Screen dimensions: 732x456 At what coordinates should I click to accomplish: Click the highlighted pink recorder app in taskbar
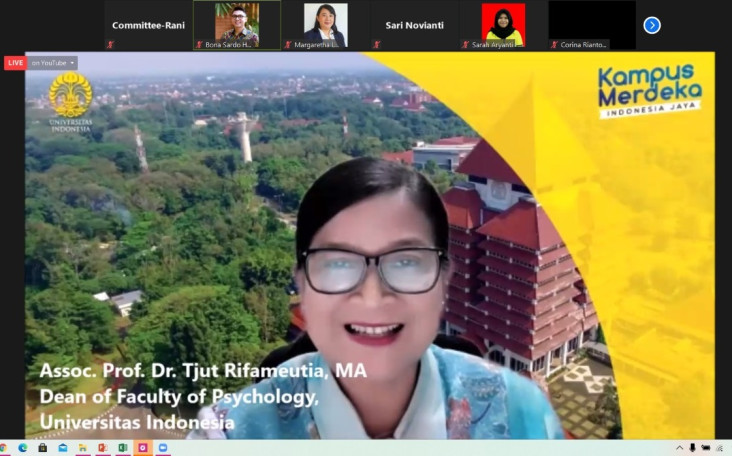[143, 448]
